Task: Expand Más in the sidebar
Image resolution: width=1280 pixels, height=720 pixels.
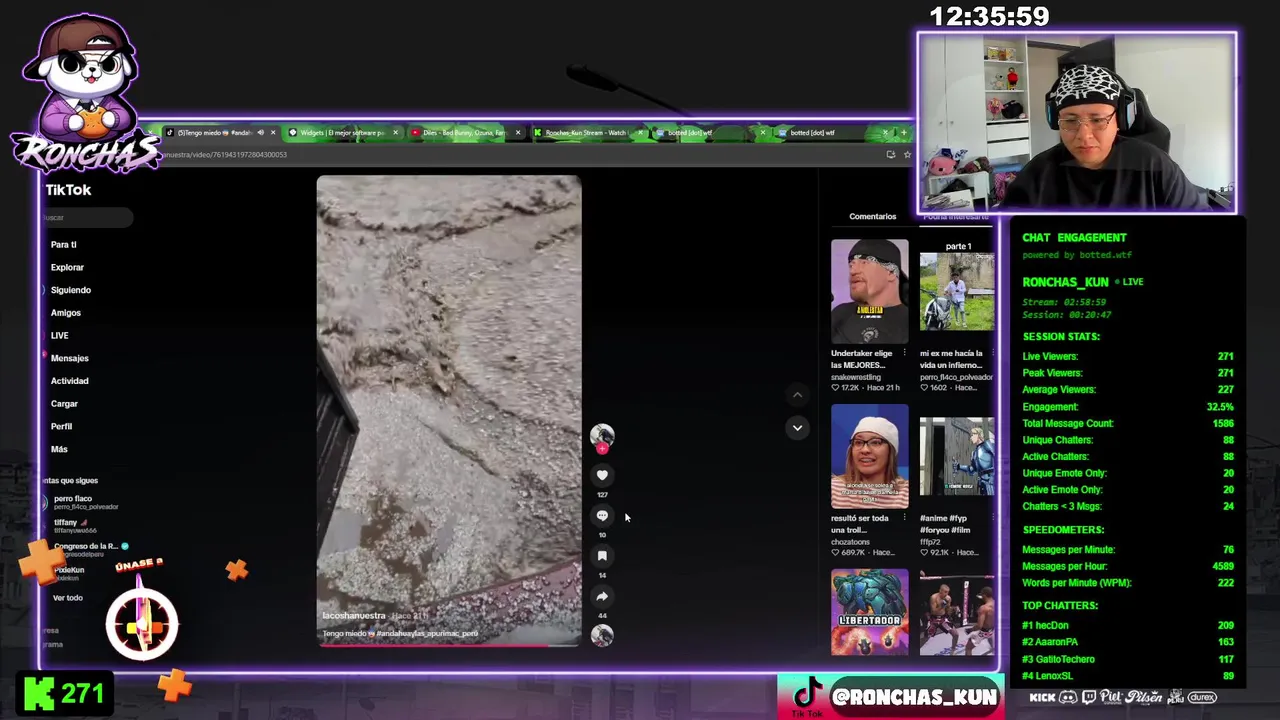Action: click(x=60, y=450)
